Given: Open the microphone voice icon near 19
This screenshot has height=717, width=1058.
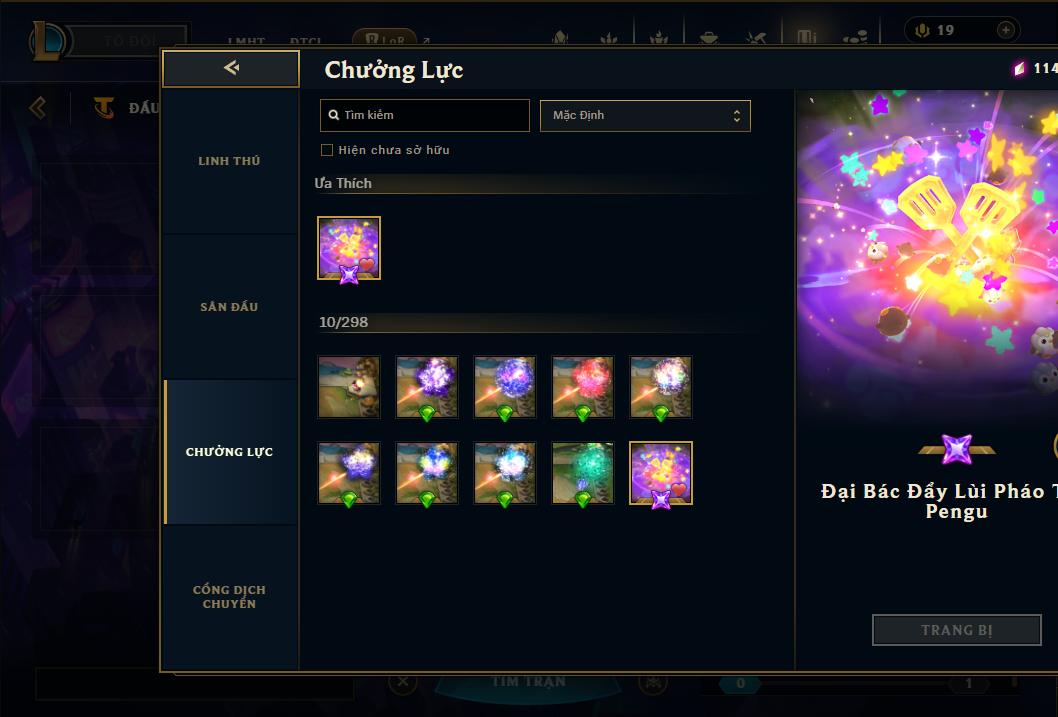Looking at the screenshot, I should (922, 30).
